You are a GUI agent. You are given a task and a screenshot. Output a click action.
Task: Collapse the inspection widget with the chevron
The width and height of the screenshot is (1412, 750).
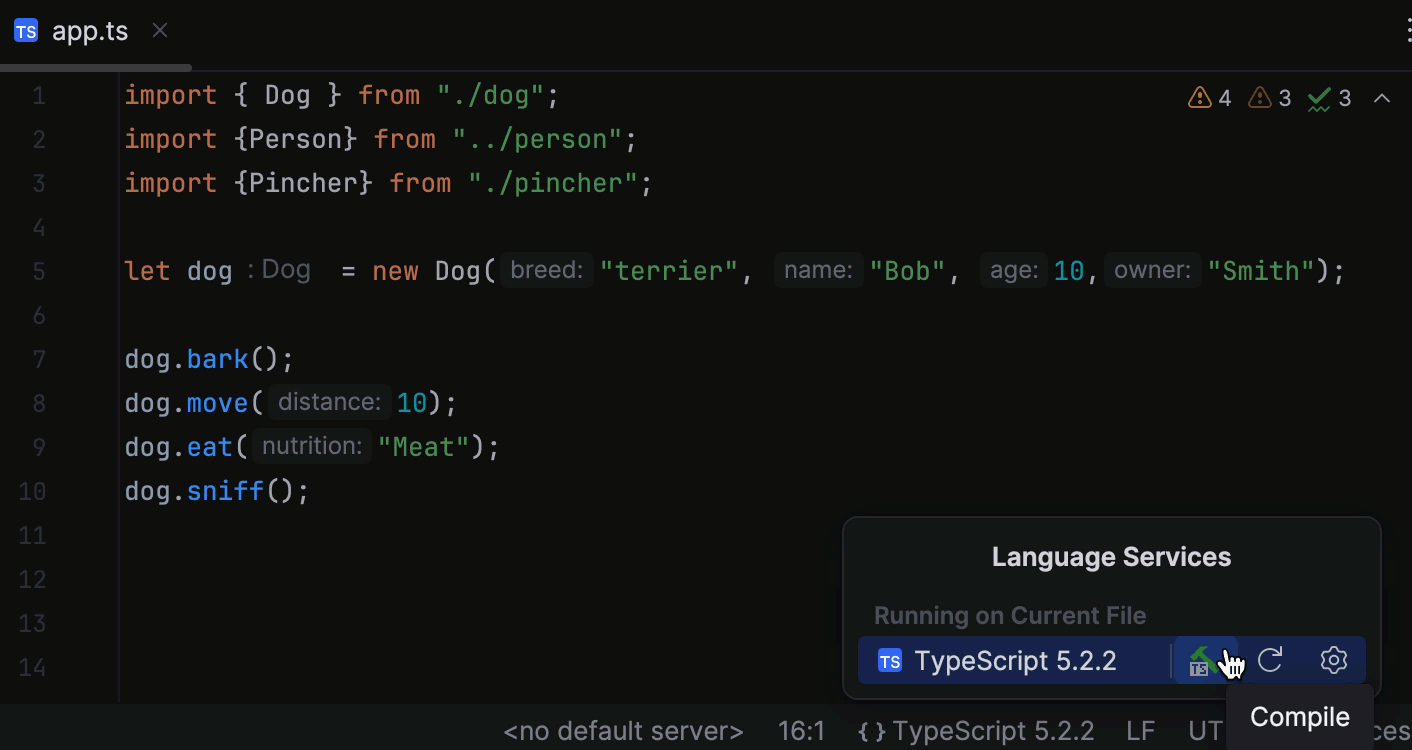pyautogui.click(x=1382, y=97)
